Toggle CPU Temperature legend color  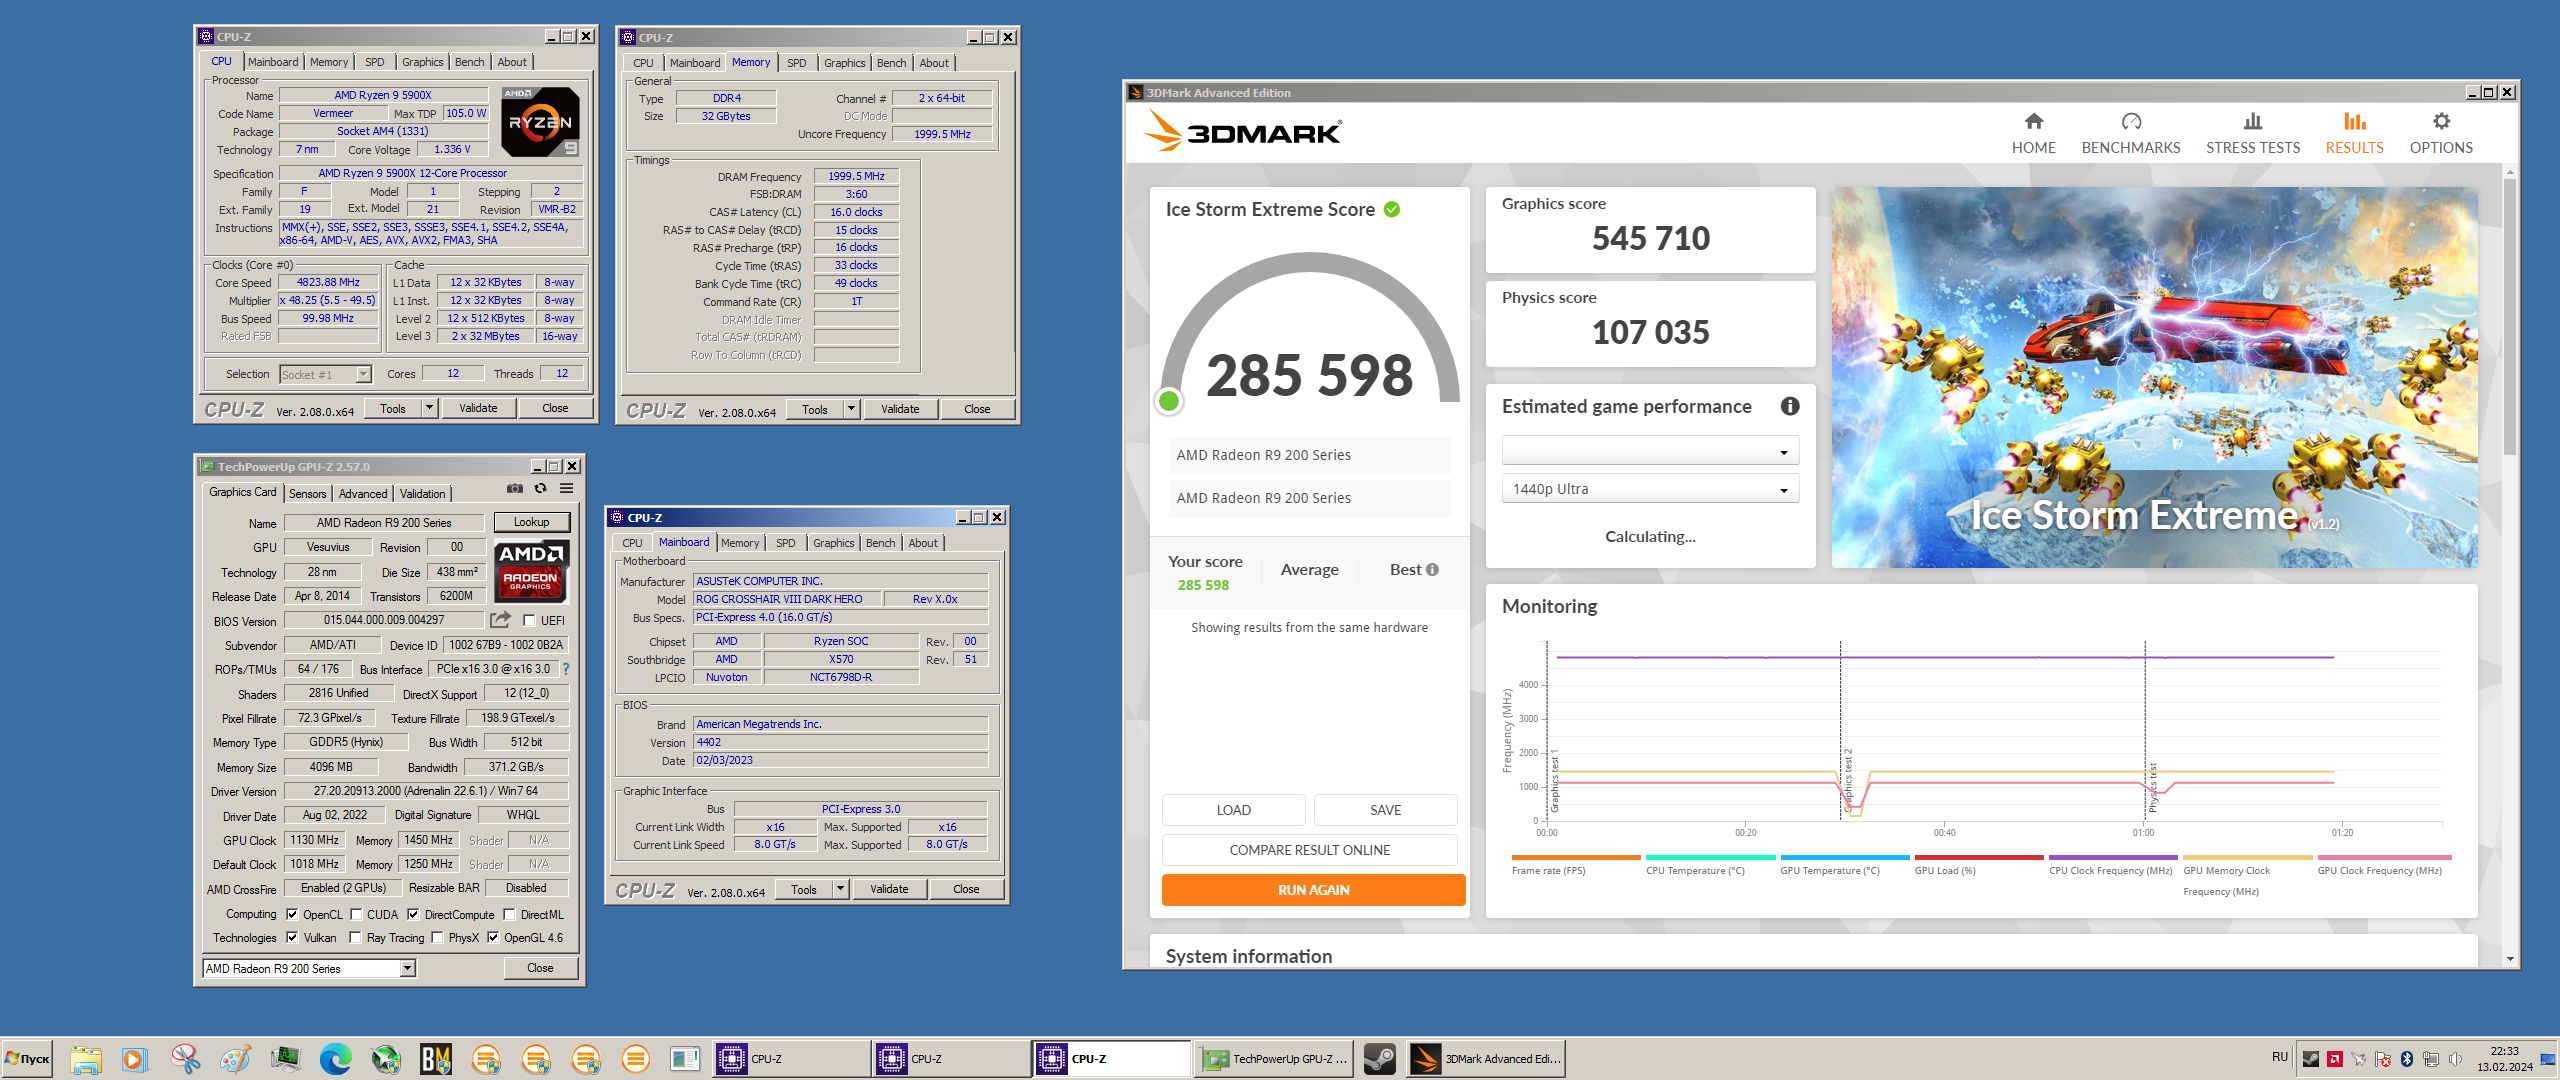point(1710,857)
